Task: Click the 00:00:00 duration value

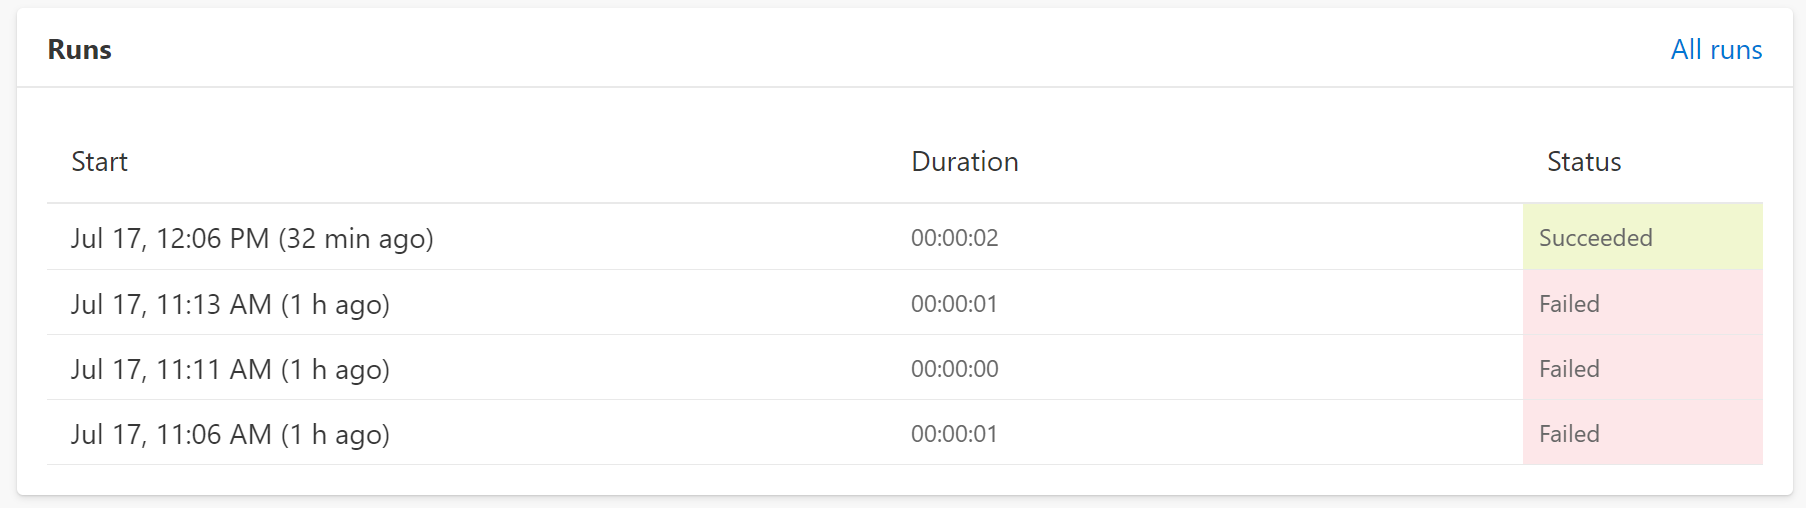Action: [954, 369]
